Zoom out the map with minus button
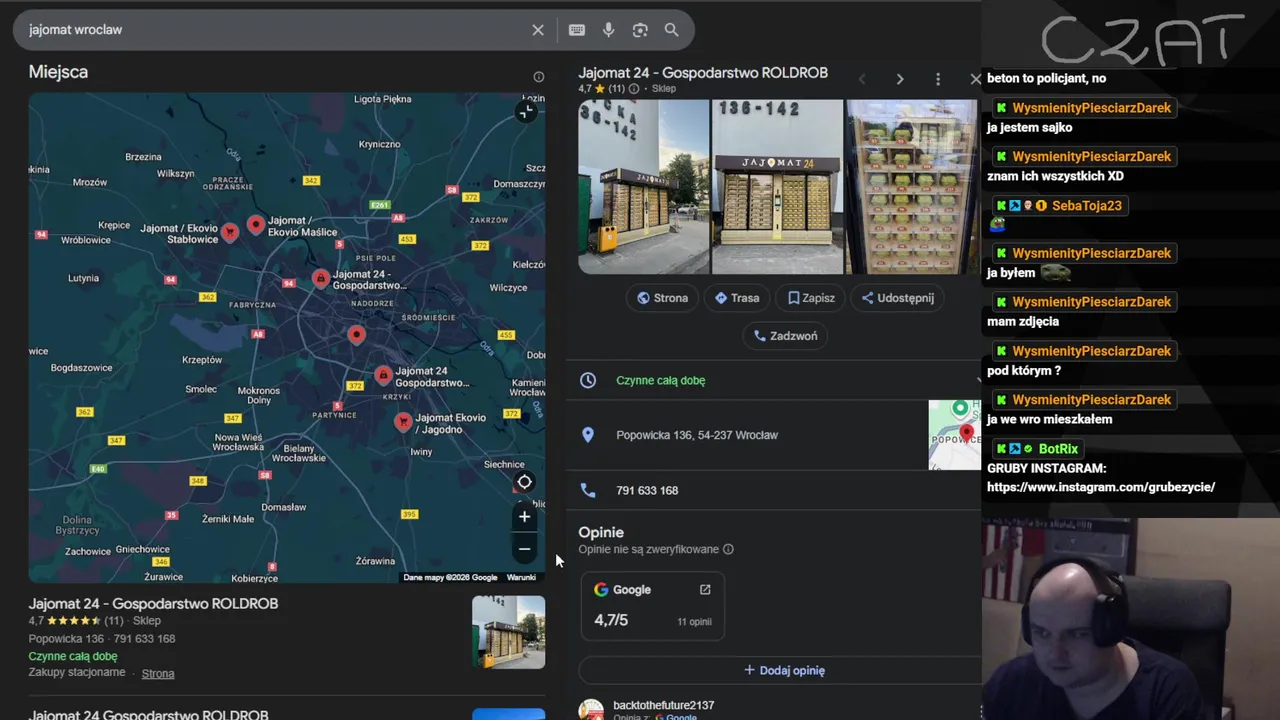The height and width of the screenshot is (720, 1280). (x=524, y=549)
